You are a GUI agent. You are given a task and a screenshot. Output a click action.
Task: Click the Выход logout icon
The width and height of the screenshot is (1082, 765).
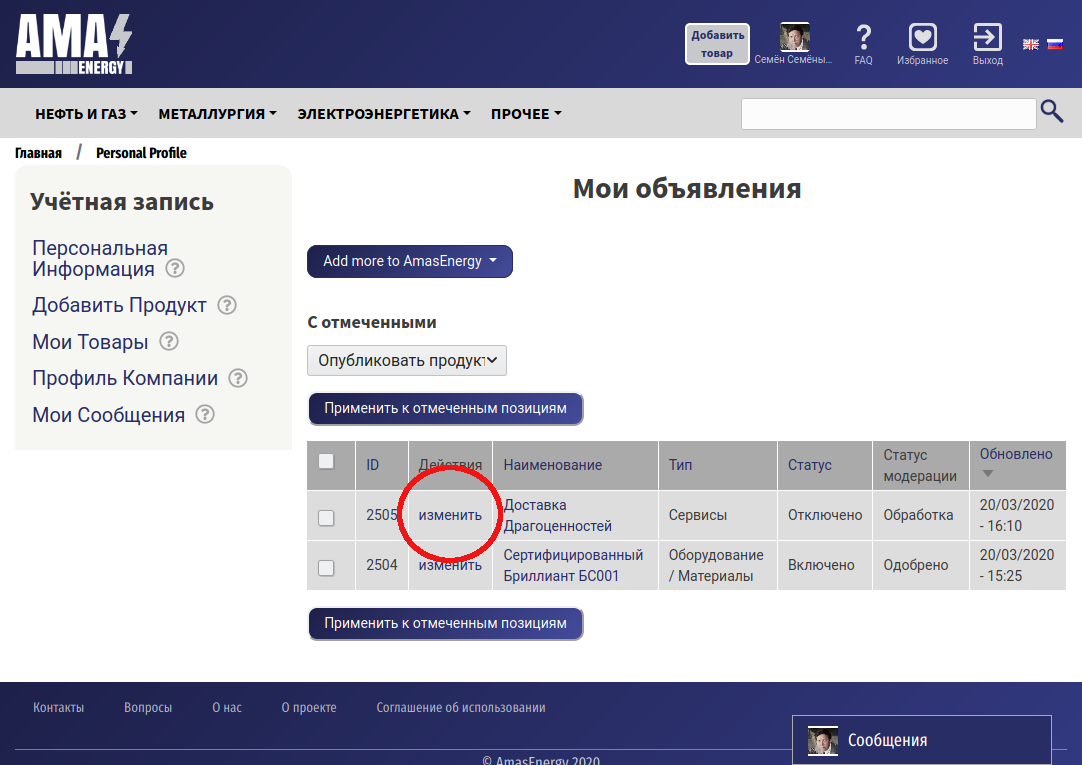pos(987,38)
